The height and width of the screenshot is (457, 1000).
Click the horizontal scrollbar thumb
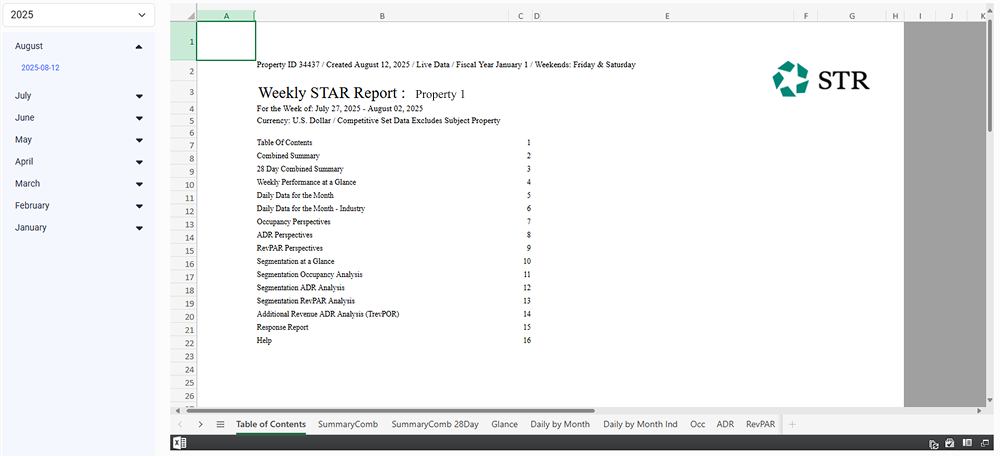point(389,411)
